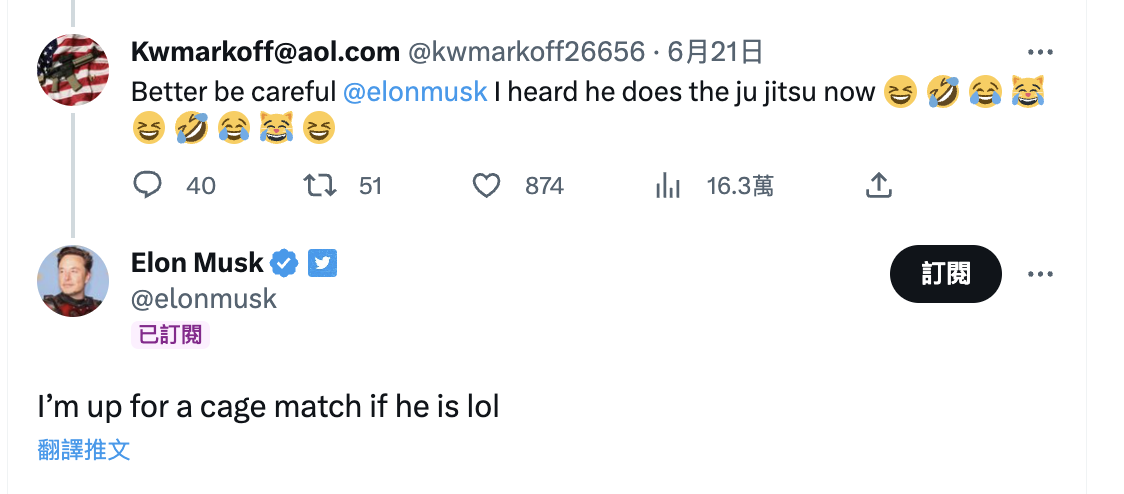Screen dimensions: 1124x494
Task: Click the reply speech bubble icon
Action: 148,186
